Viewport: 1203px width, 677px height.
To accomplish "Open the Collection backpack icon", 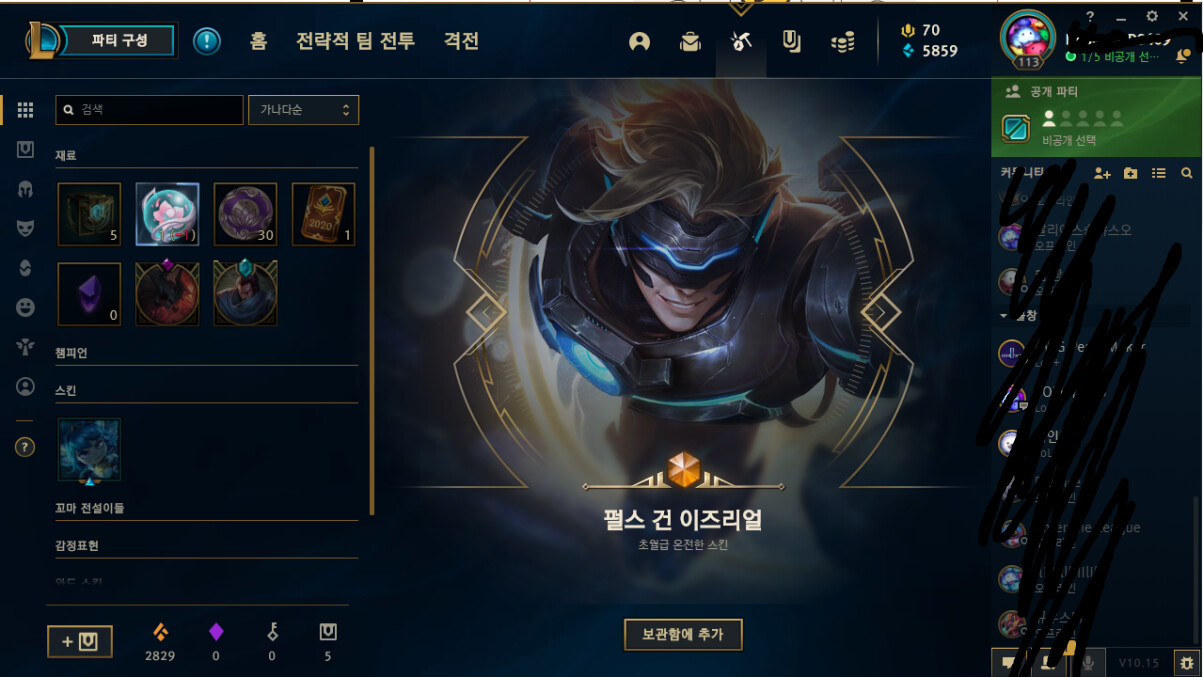I will (690, 41).
